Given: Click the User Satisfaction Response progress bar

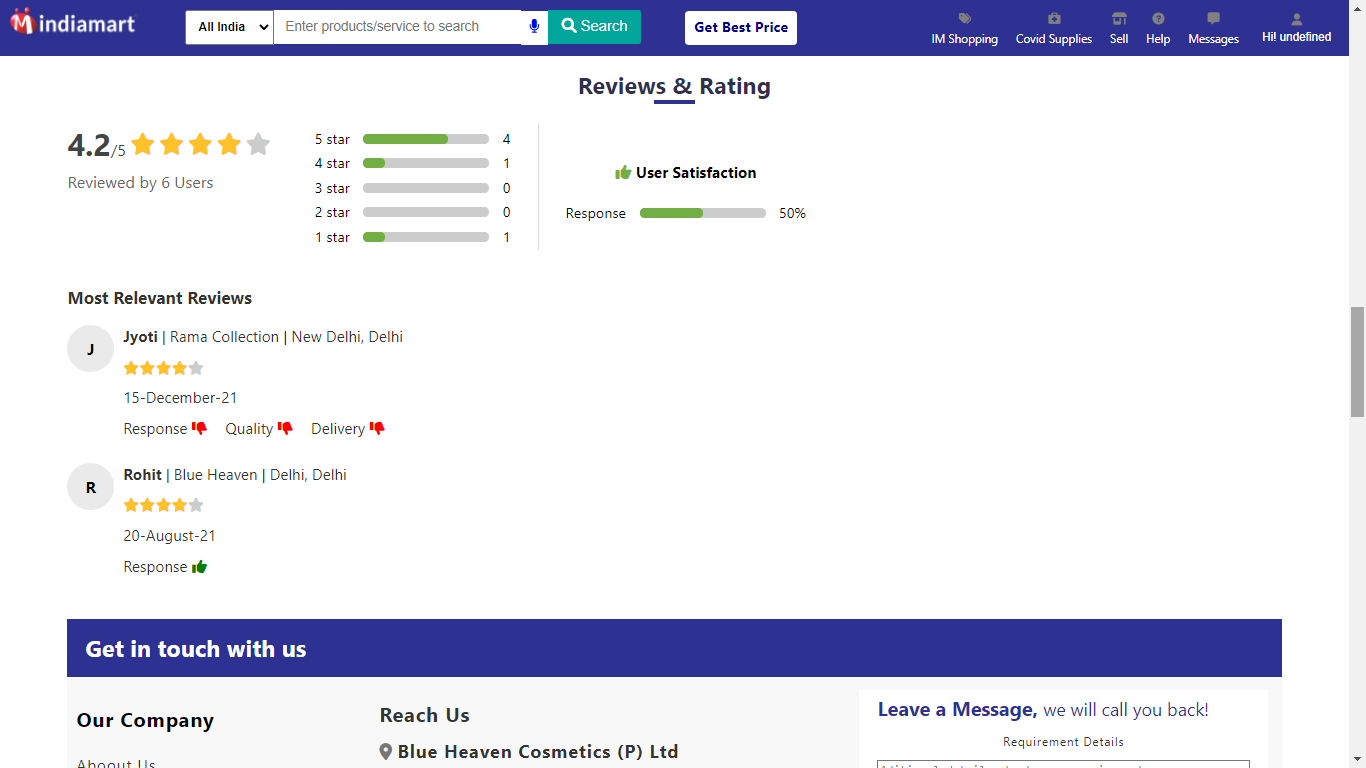Looking at the screenshot, I should pyautogui.click(x=702, y=213).
